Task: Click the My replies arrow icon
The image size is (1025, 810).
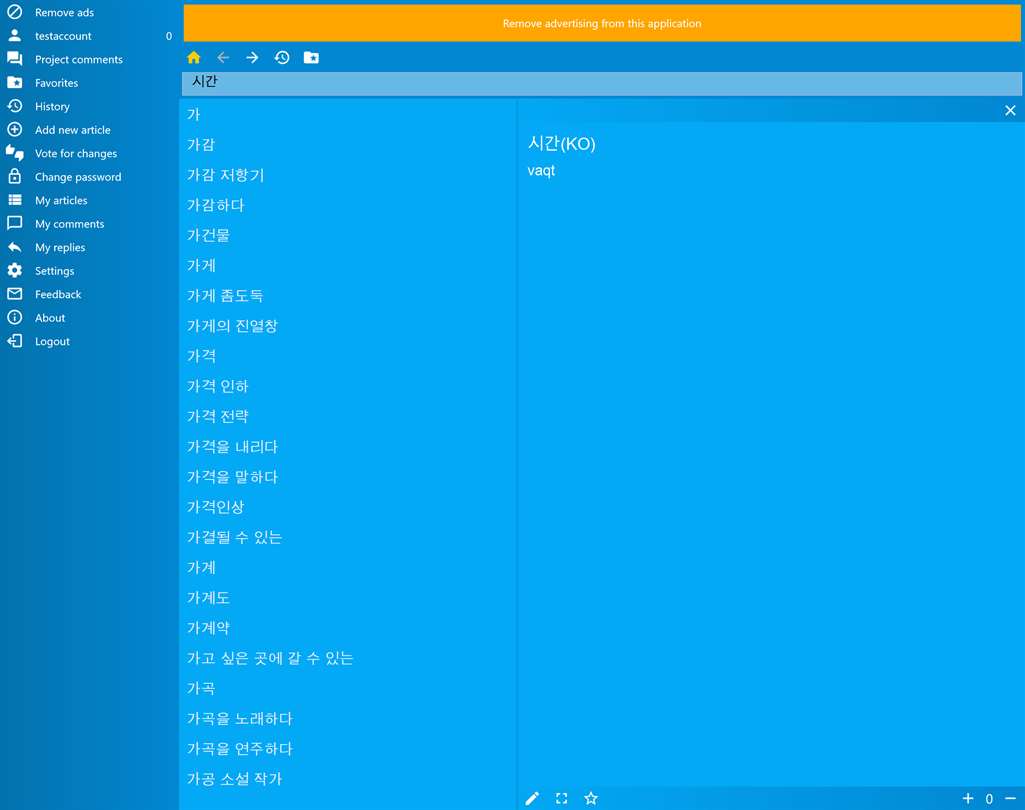Action: point(14,247)
